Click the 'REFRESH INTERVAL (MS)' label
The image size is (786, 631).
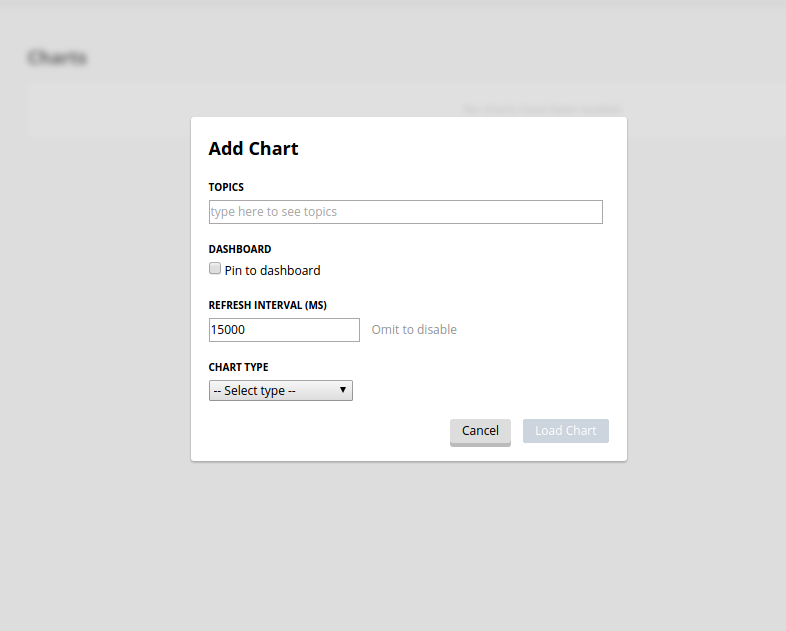268,305
